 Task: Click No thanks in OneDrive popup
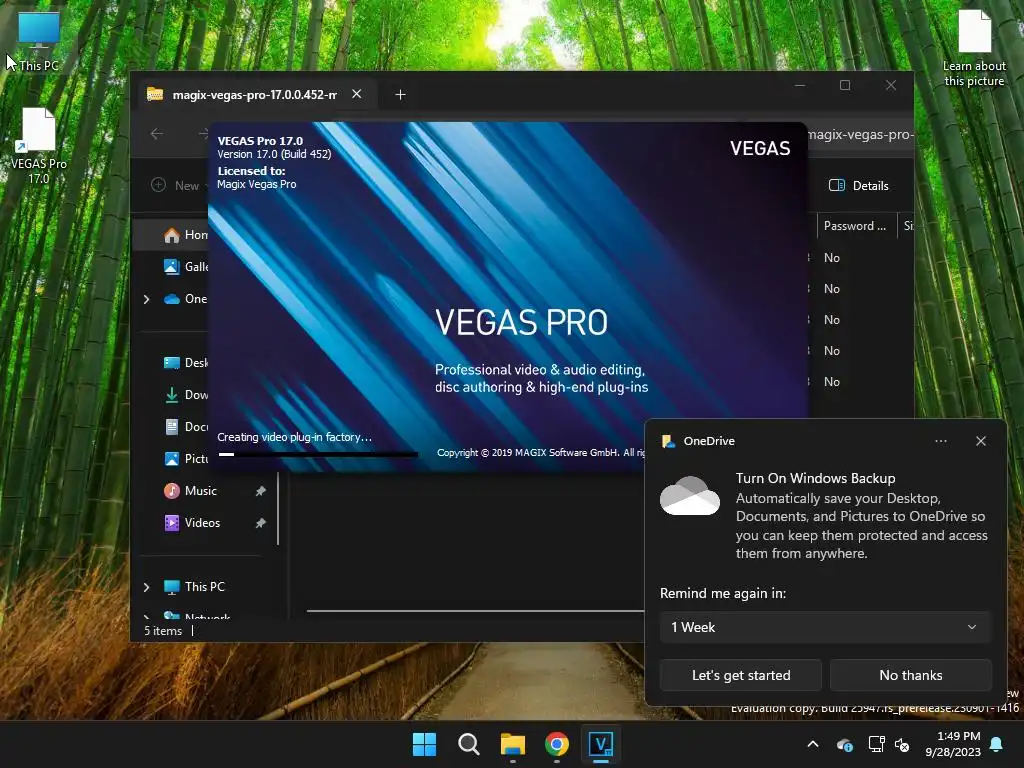point(910,675)
